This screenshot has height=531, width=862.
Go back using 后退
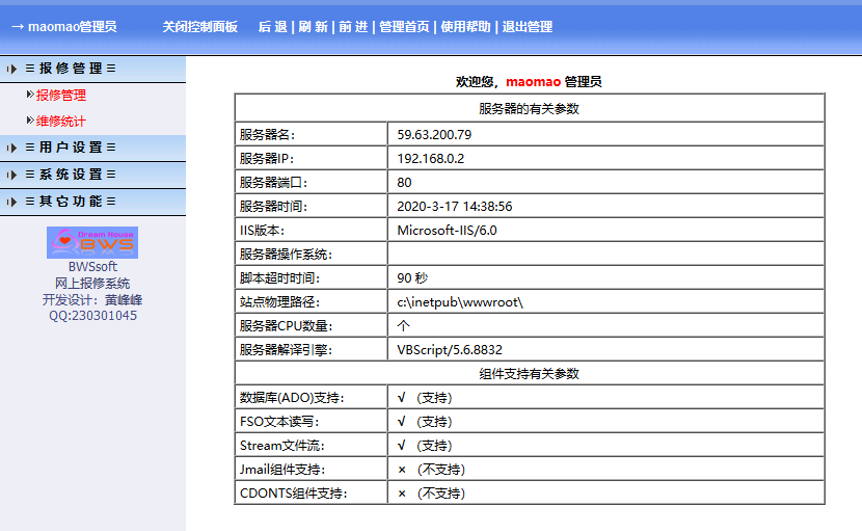272,27
